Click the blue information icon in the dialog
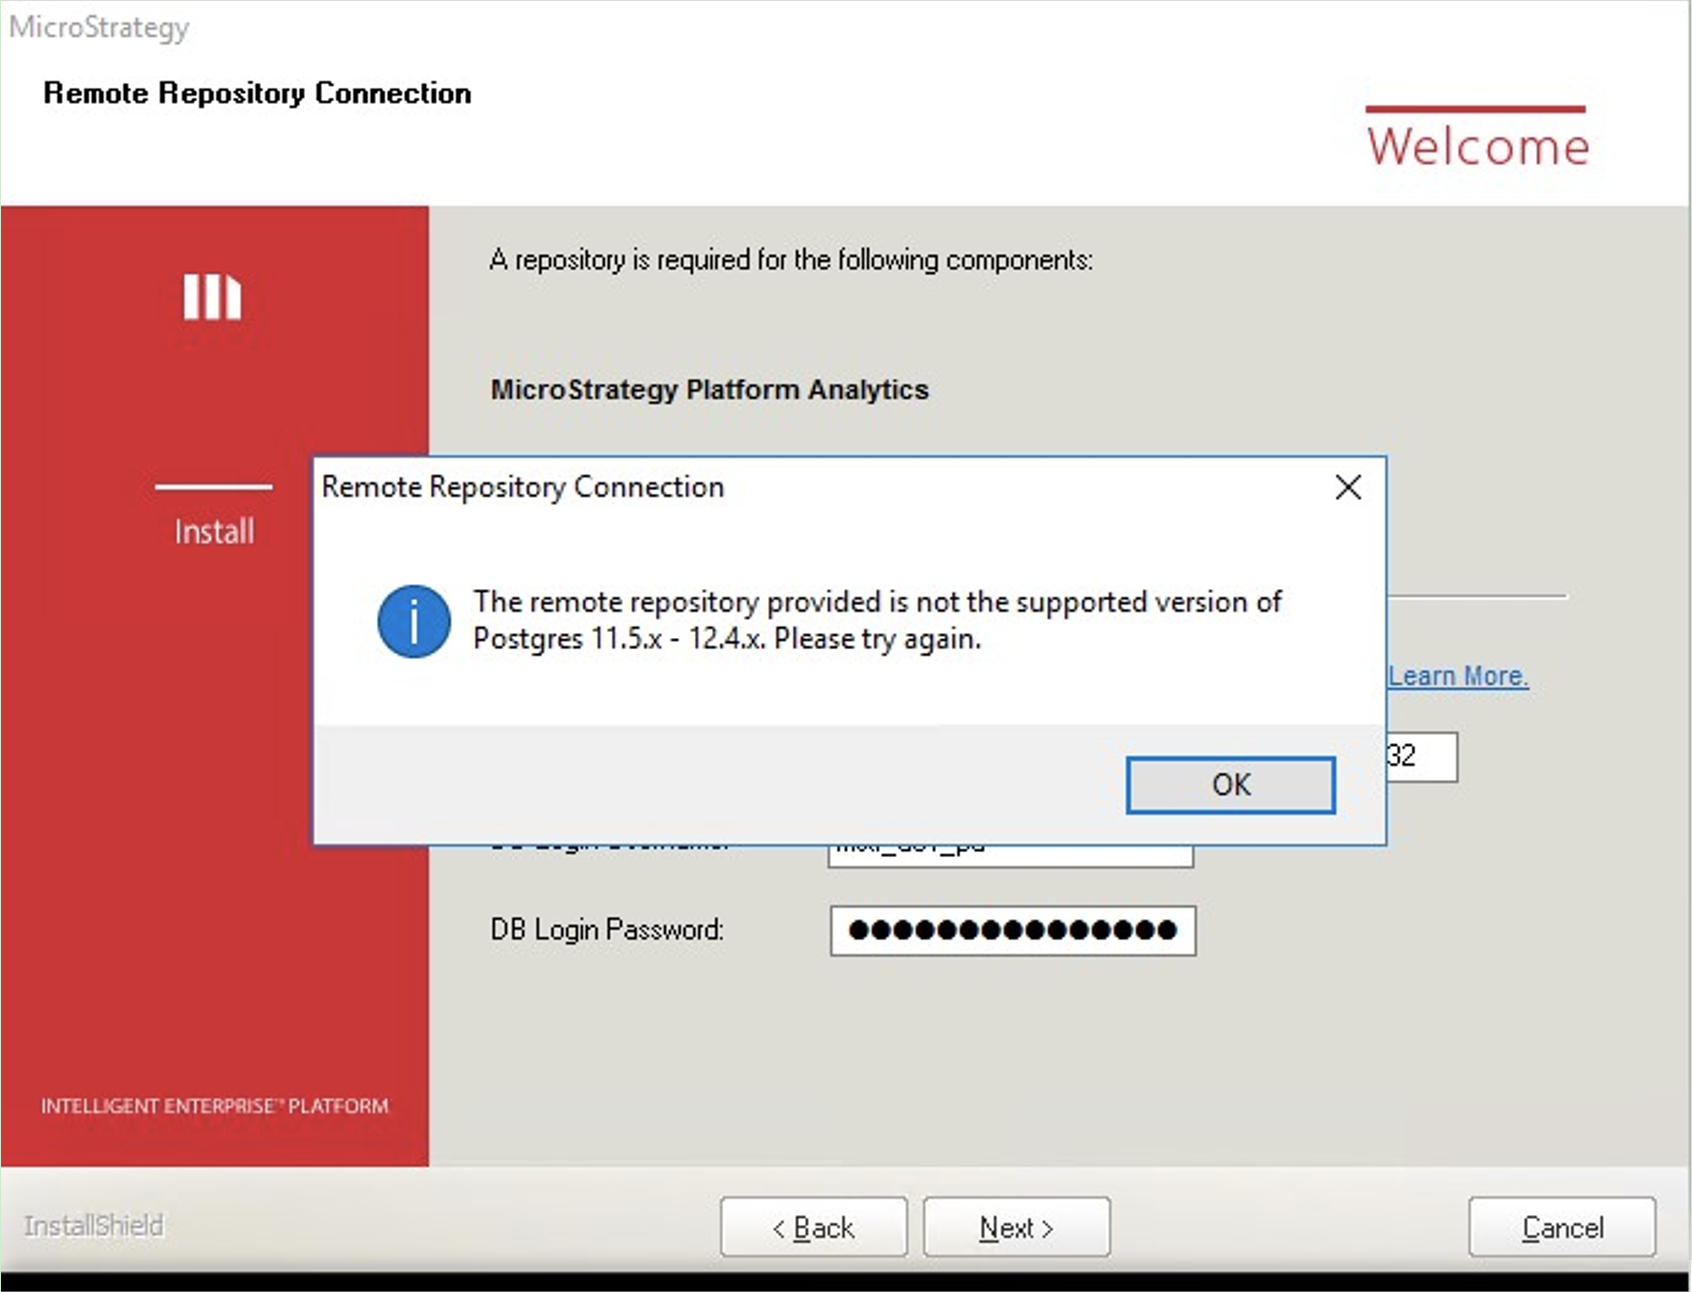 point(413,621)
